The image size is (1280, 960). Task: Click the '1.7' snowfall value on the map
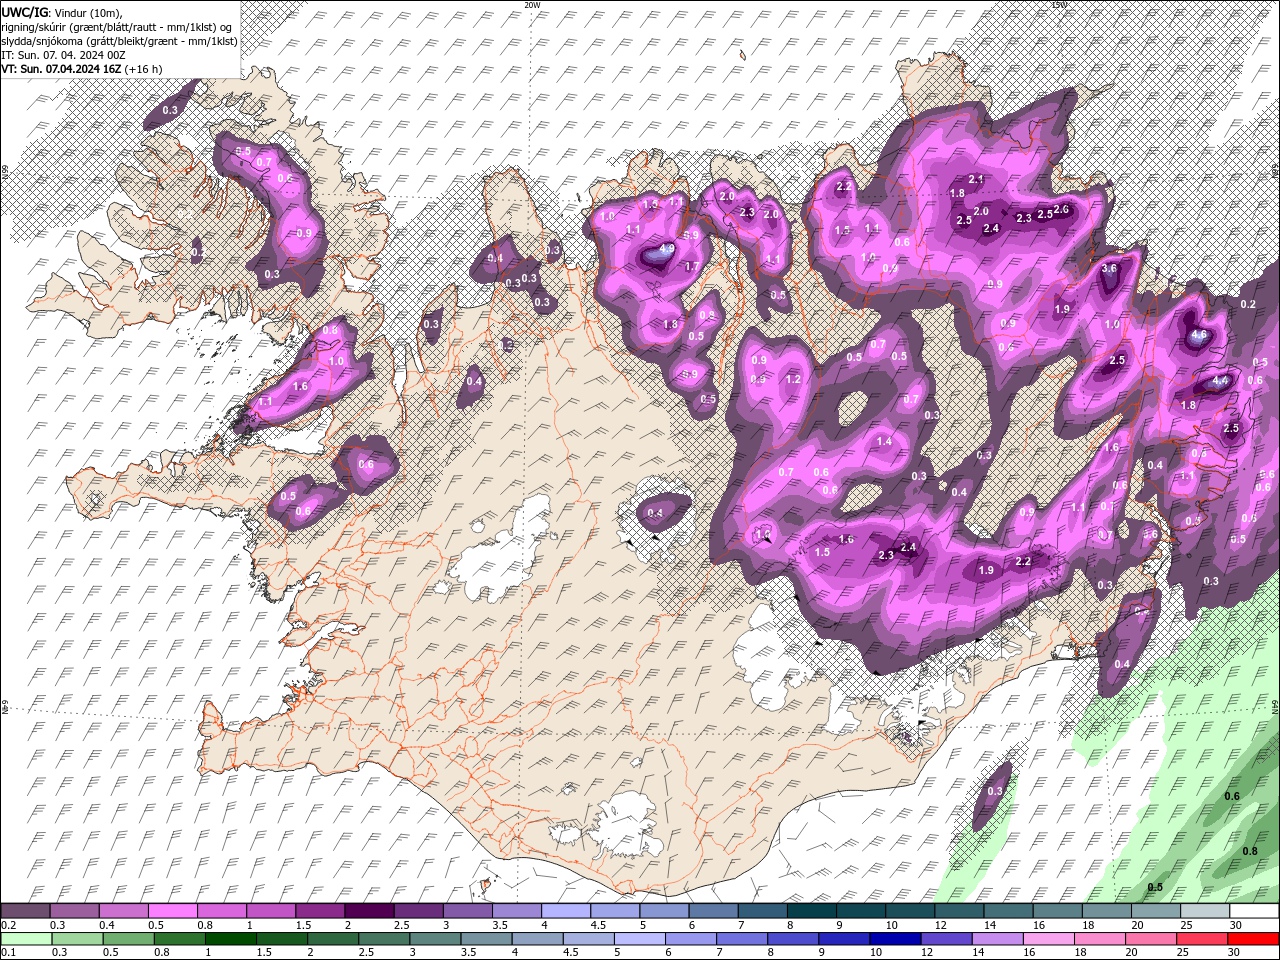[691, 266]
